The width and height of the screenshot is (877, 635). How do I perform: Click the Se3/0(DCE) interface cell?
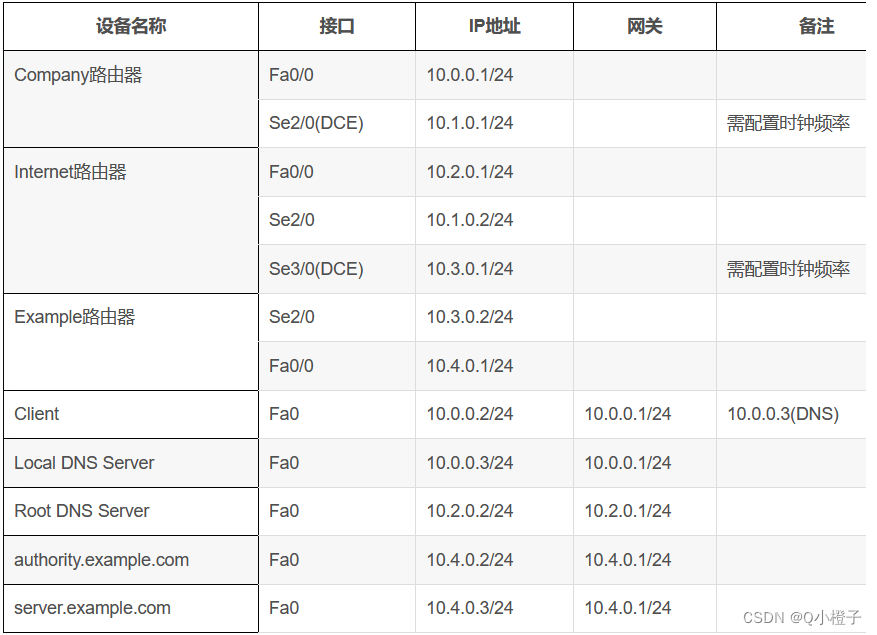337,269
